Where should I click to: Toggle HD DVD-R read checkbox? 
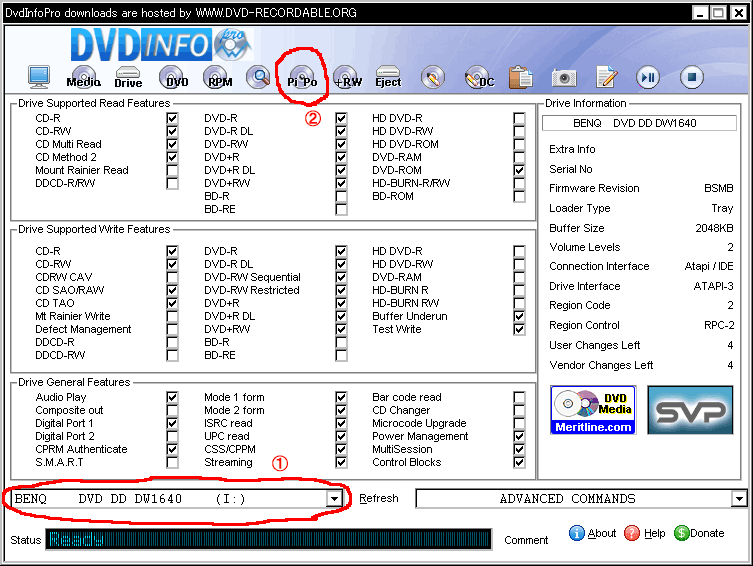pyautogui.click(x=519, y=118)
